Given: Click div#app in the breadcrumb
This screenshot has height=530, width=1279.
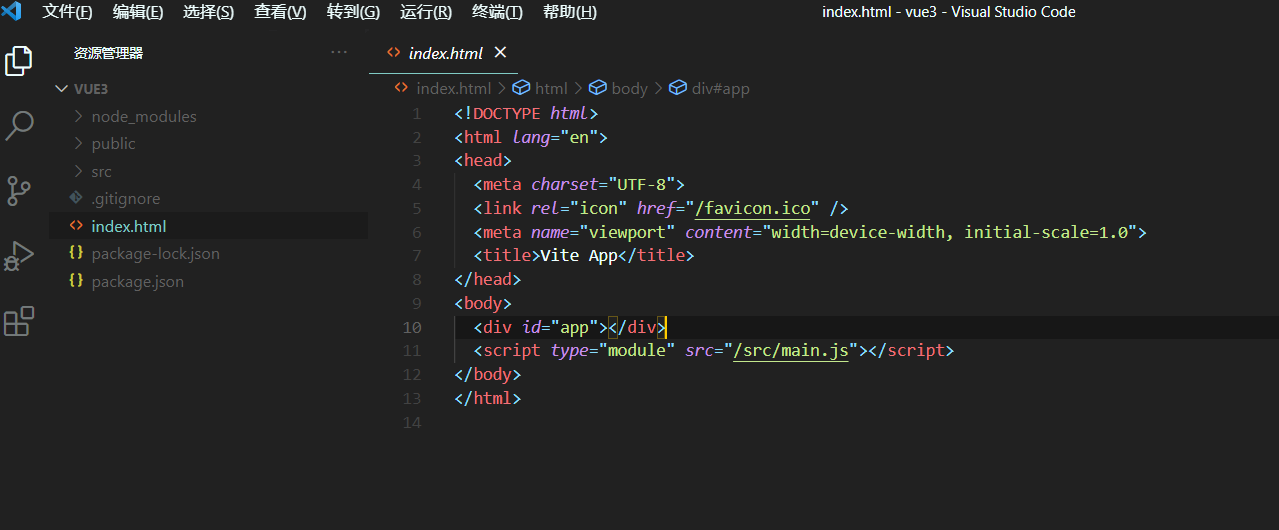Looking at the screenshot, I should (720, 88).
